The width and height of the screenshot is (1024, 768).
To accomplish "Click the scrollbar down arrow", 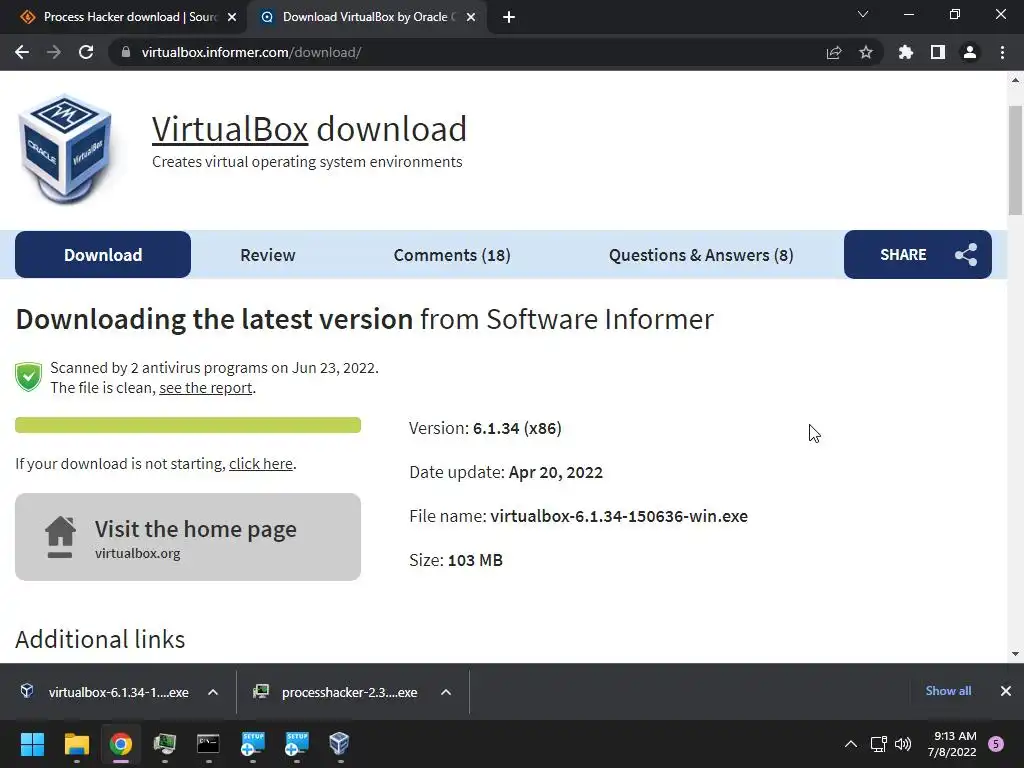I will (1015, 654).
